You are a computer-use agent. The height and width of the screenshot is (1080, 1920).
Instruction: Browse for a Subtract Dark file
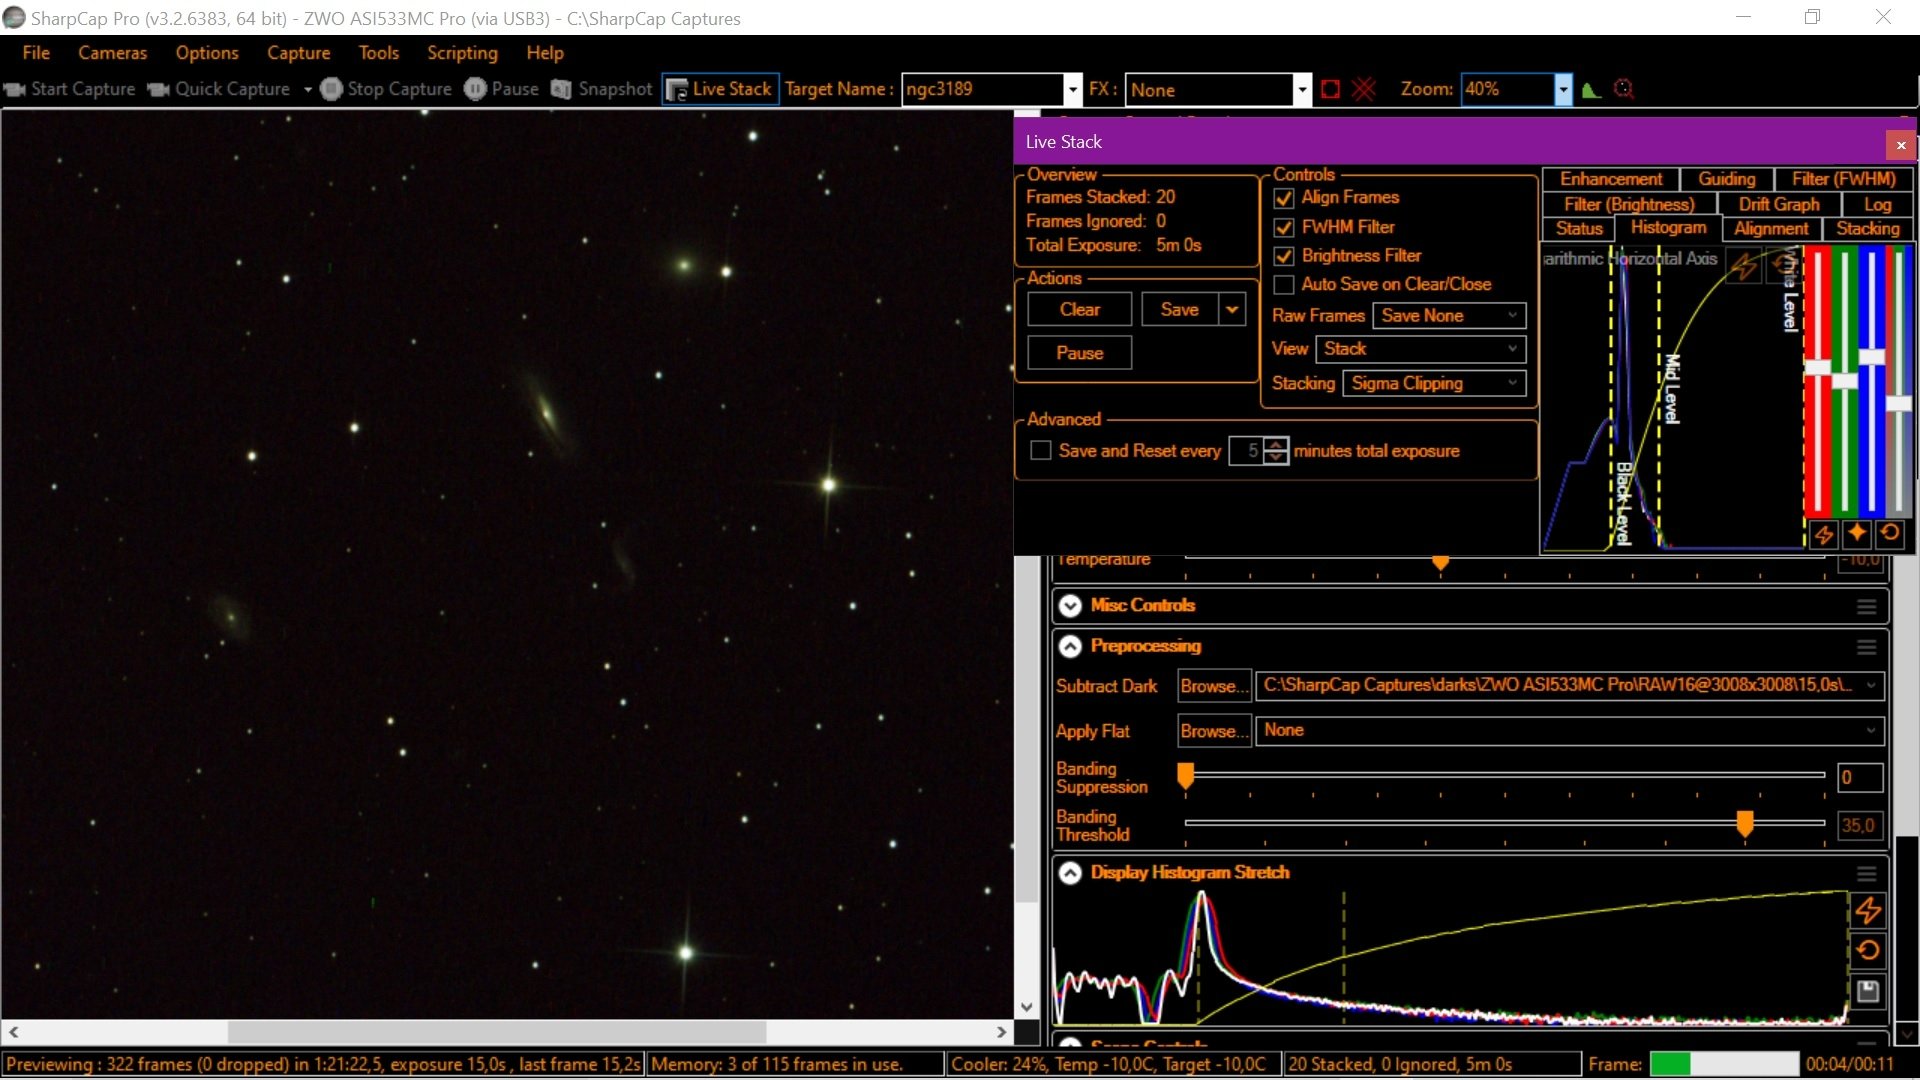(x=1214, y=686)
